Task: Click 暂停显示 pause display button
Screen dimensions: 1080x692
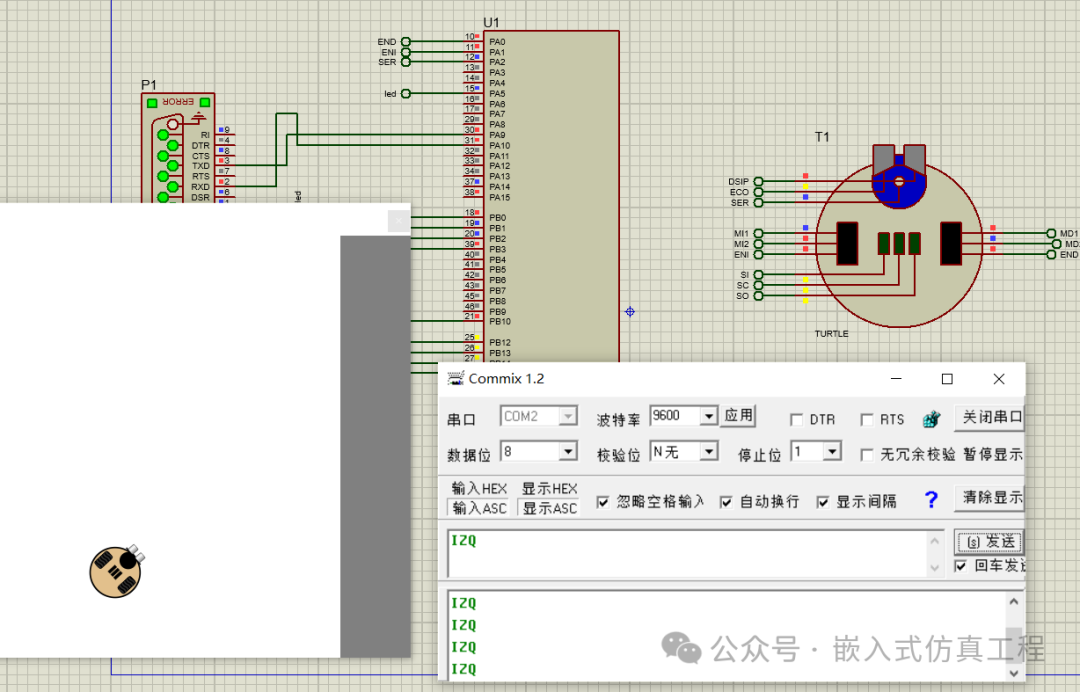Action: pos(992,454)
